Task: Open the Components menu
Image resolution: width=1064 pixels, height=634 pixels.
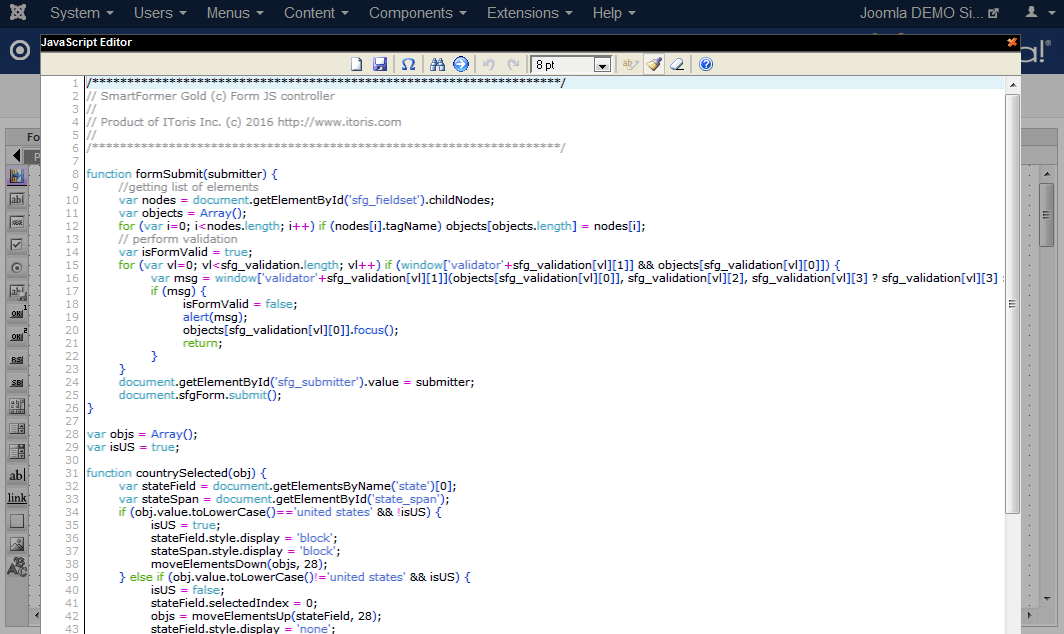Action: click(x=417, y=13)
